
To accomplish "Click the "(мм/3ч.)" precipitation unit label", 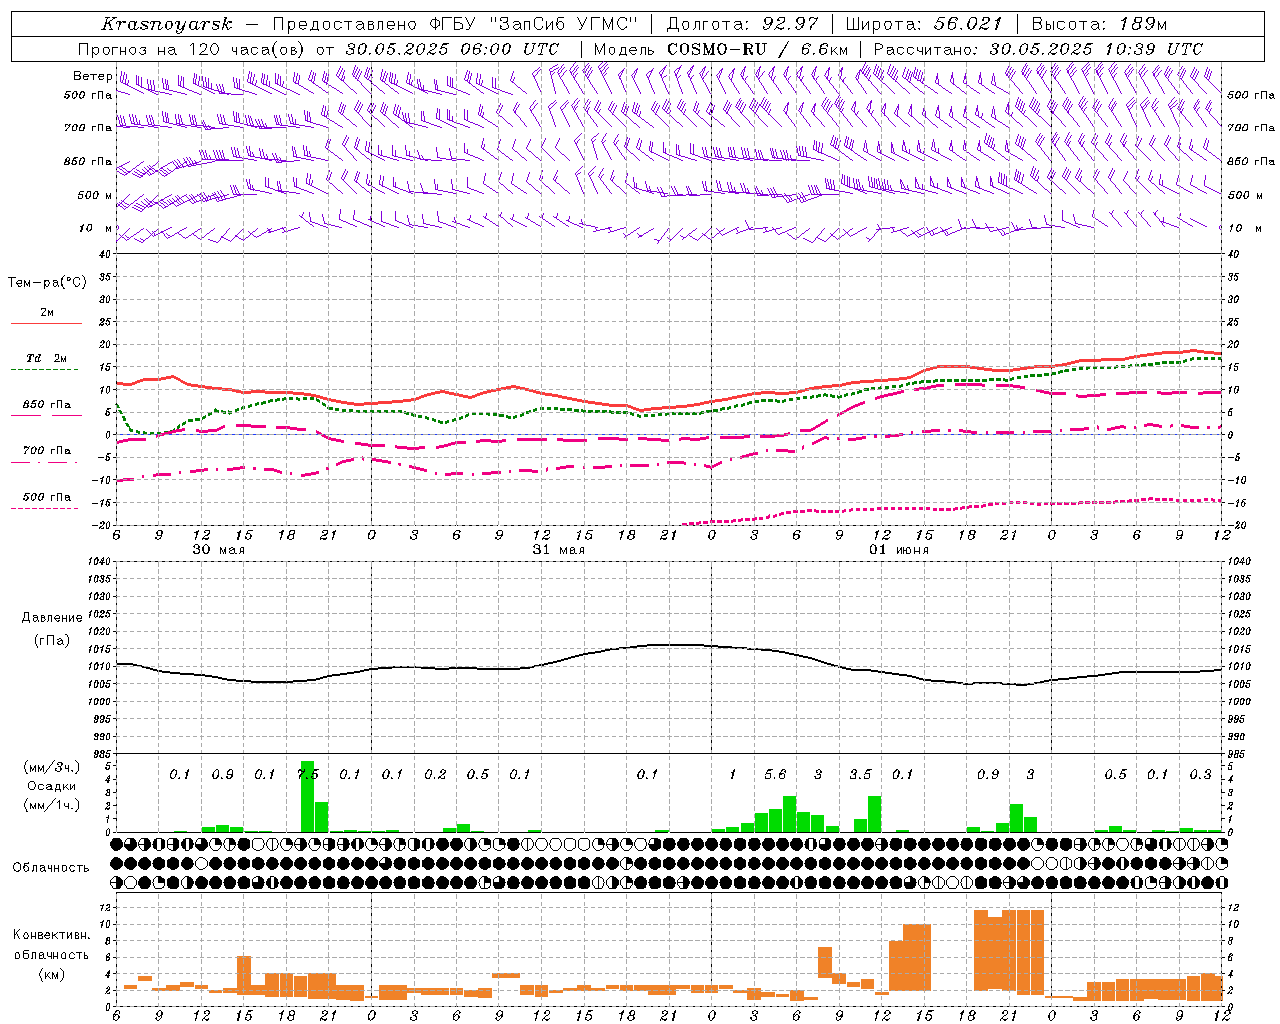I will pyautogui.click(x=51, y=767).
